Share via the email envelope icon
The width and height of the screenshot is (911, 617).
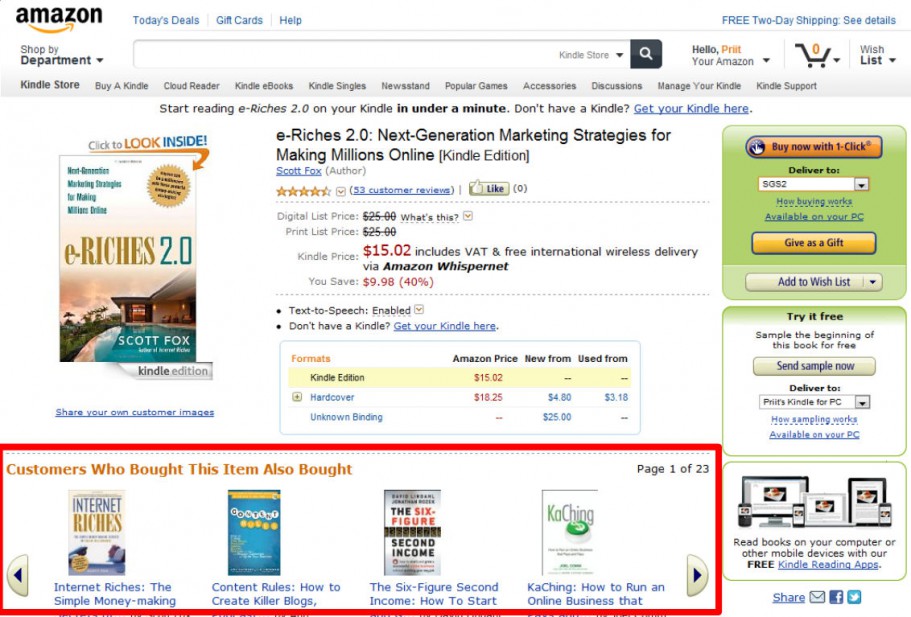pos(817,597)
